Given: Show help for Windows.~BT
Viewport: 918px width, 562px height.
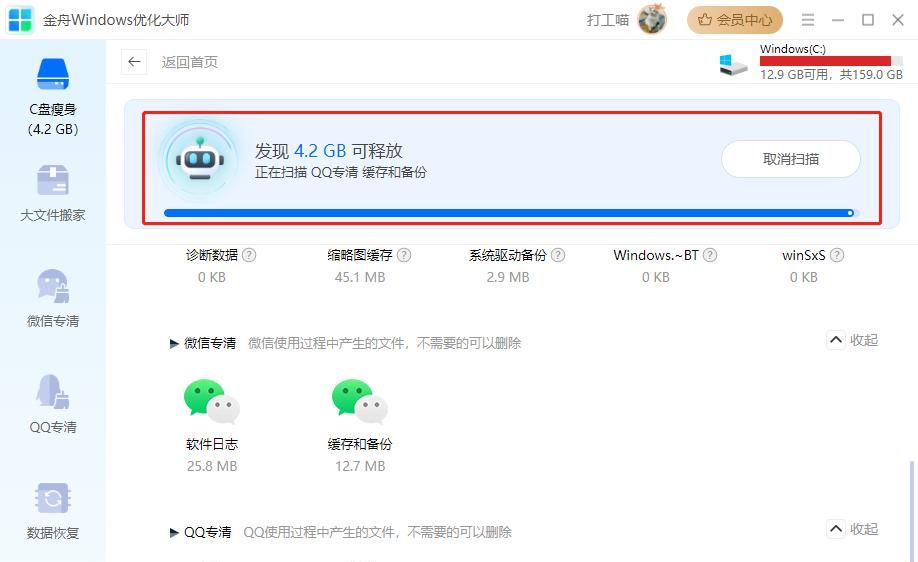Looking at the screenshot, I should [710, 255].
